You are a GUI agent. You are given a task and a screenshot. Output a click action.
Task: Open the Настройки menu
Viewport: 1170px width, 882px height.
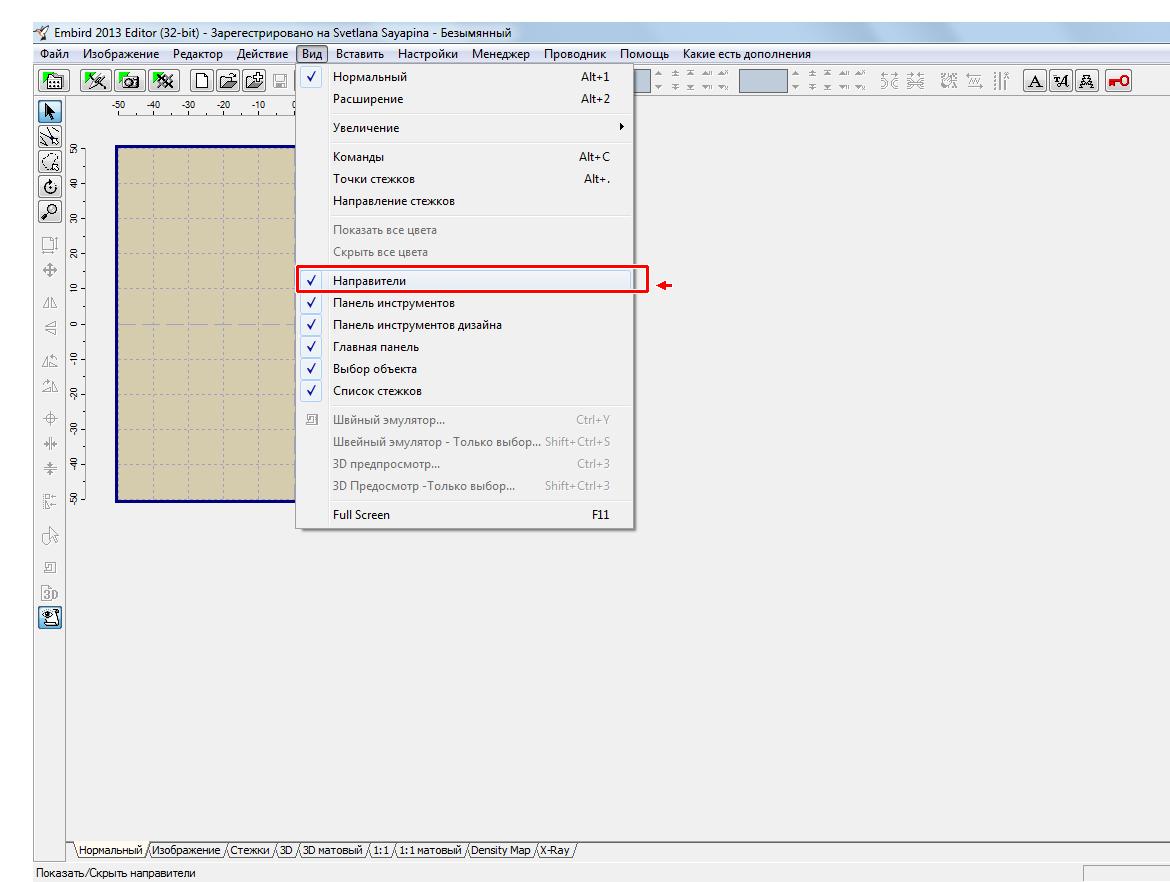click(x=427, y=54)
